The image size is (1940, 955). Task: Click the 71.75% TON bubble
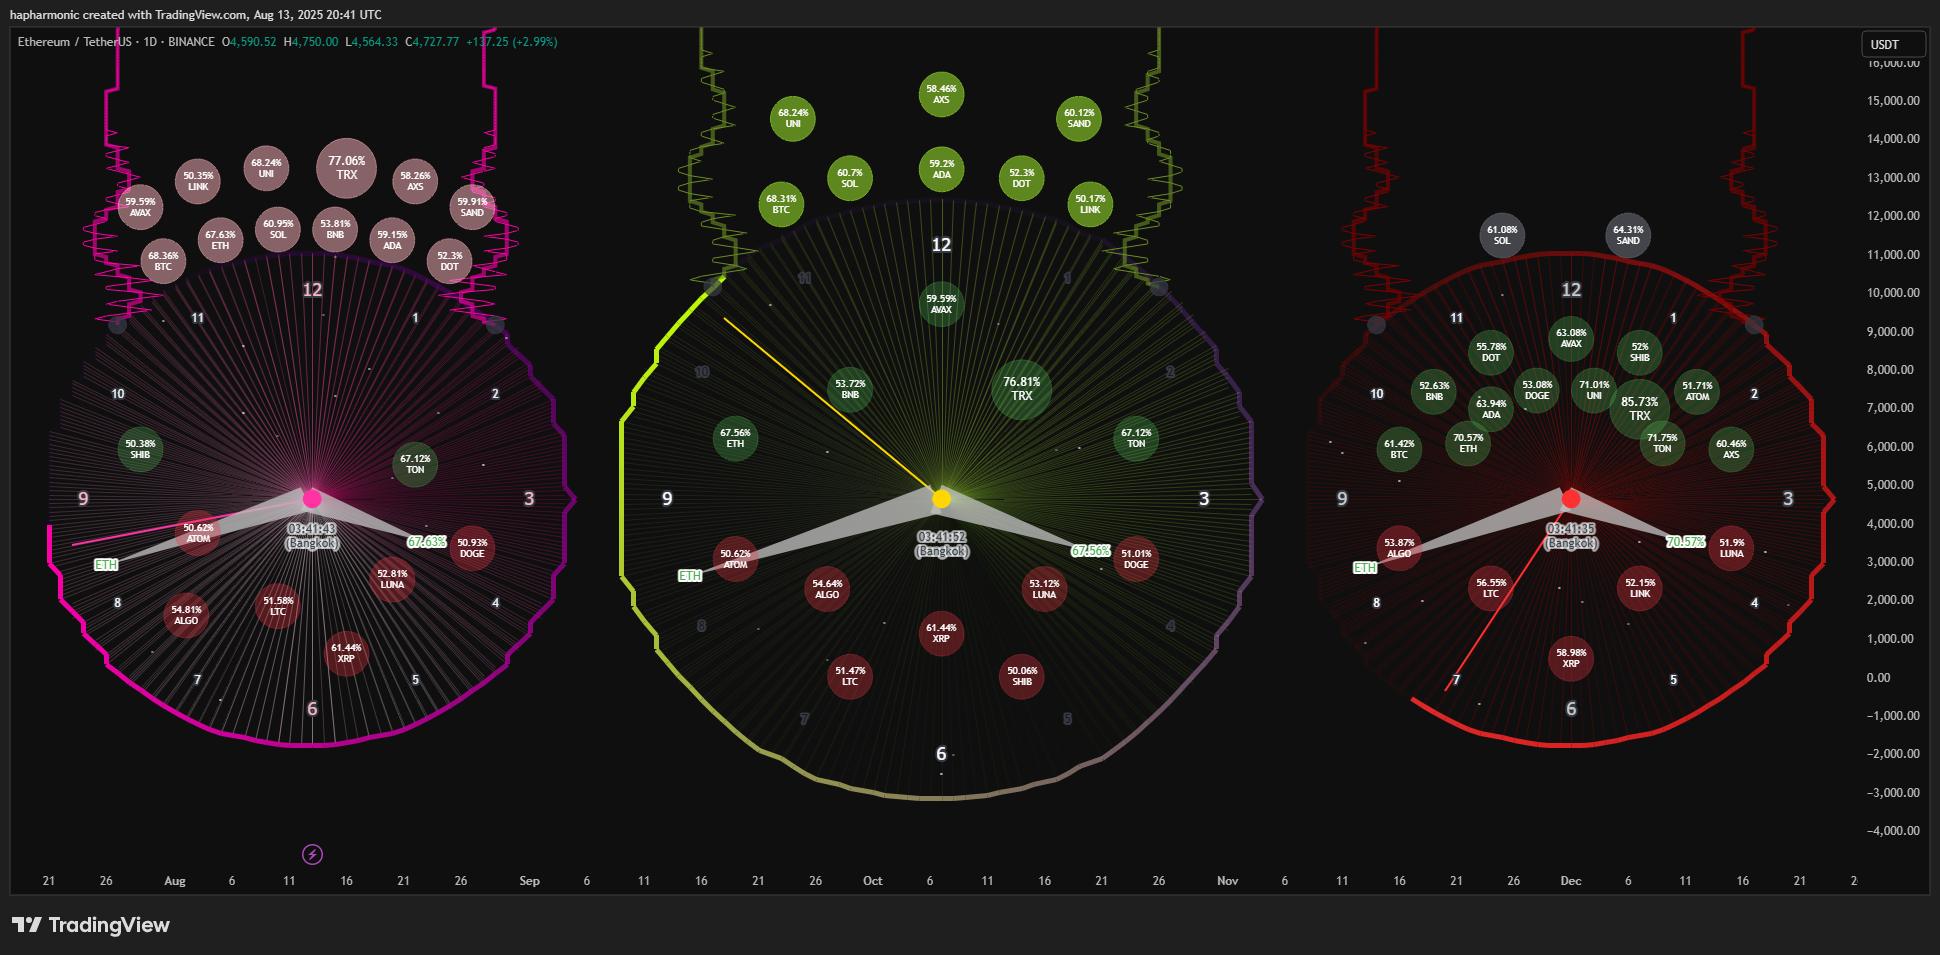[x=1662, y=443]
